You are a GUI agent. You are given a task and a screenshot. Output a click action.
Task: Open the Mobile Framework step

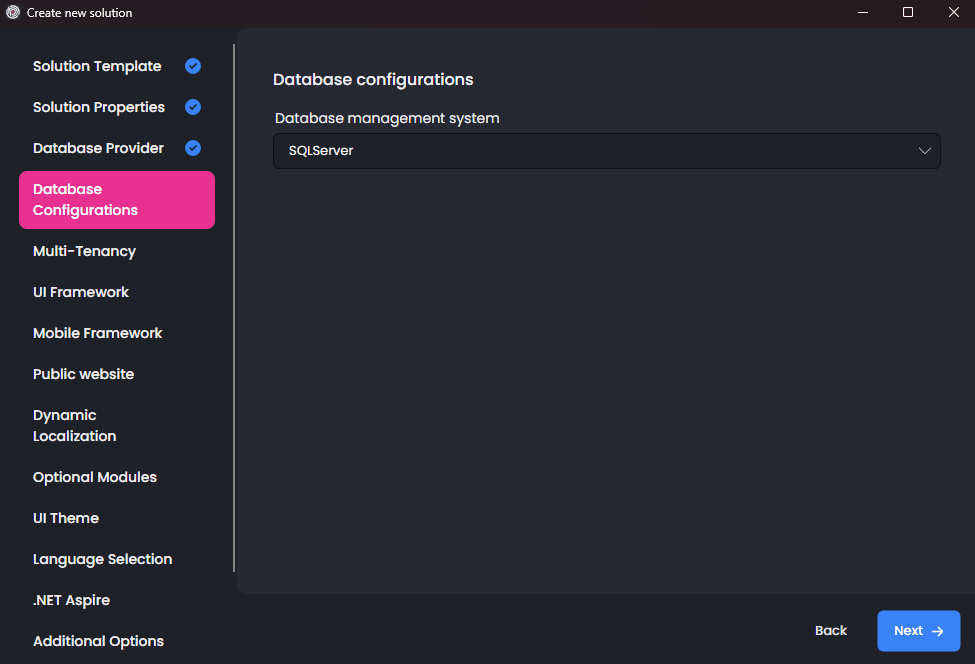(x=97, y=333)
